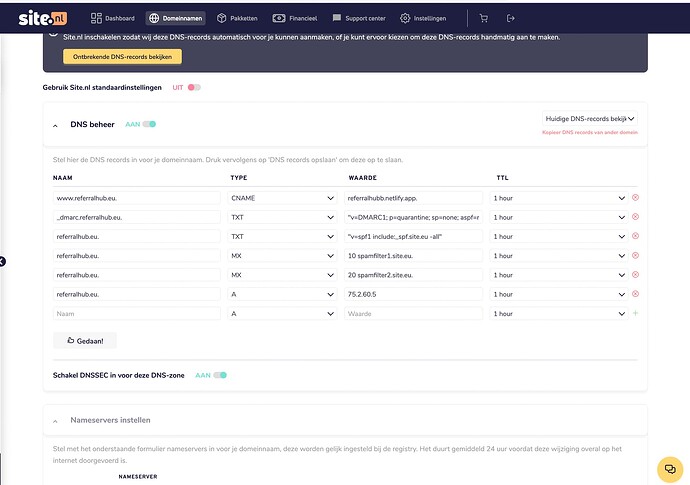The image size is (690, 485).
Task: Edit the referralhubb.netlify.app. value field
Action: 413,198
